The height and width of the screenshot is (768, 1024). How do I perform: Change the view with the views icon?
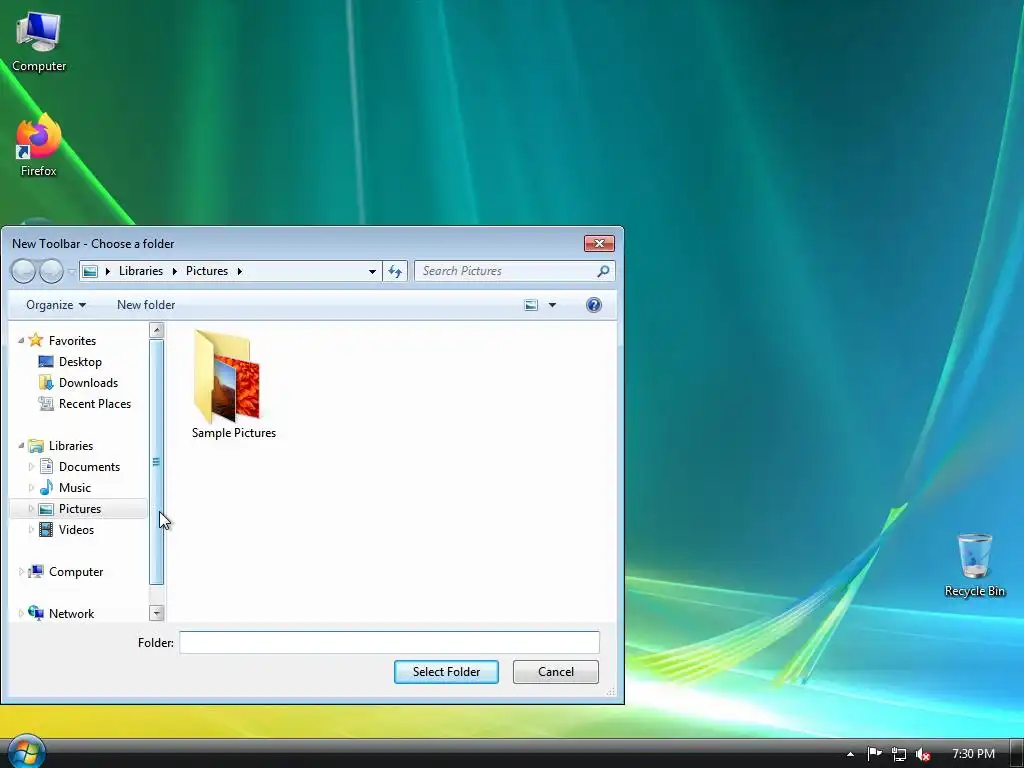(x=531, y=305)
